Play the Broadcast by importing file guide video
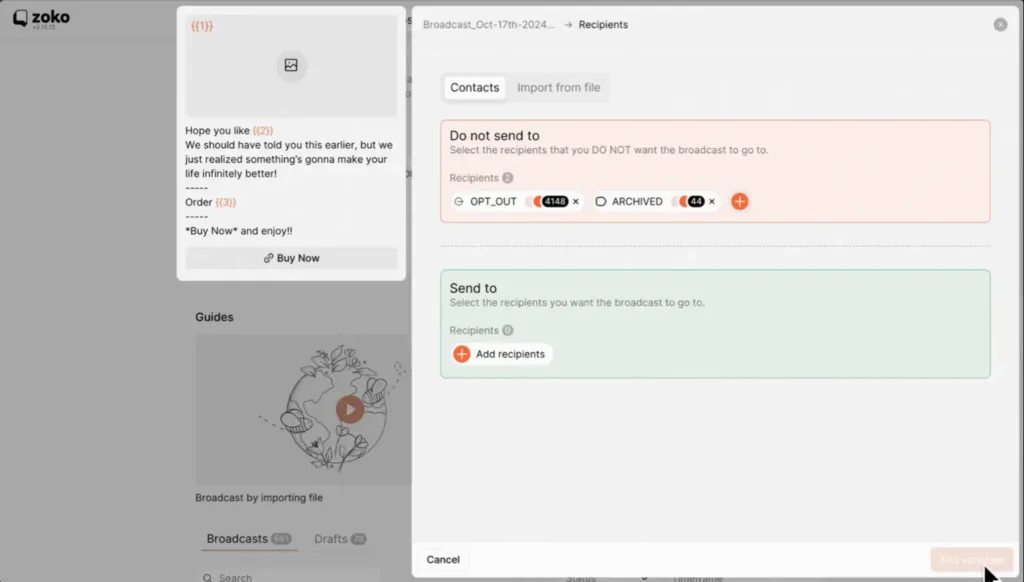This screenshot has width=1024, height=582. coord(349,409)
